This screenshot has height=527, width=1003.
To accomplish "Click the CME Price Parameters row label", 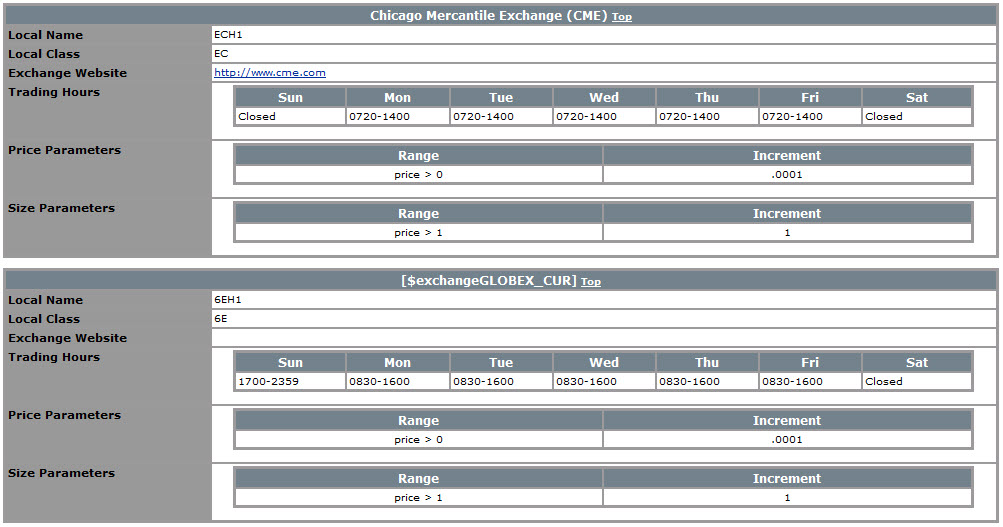I will pyautogui.click(x=64, y=150).
